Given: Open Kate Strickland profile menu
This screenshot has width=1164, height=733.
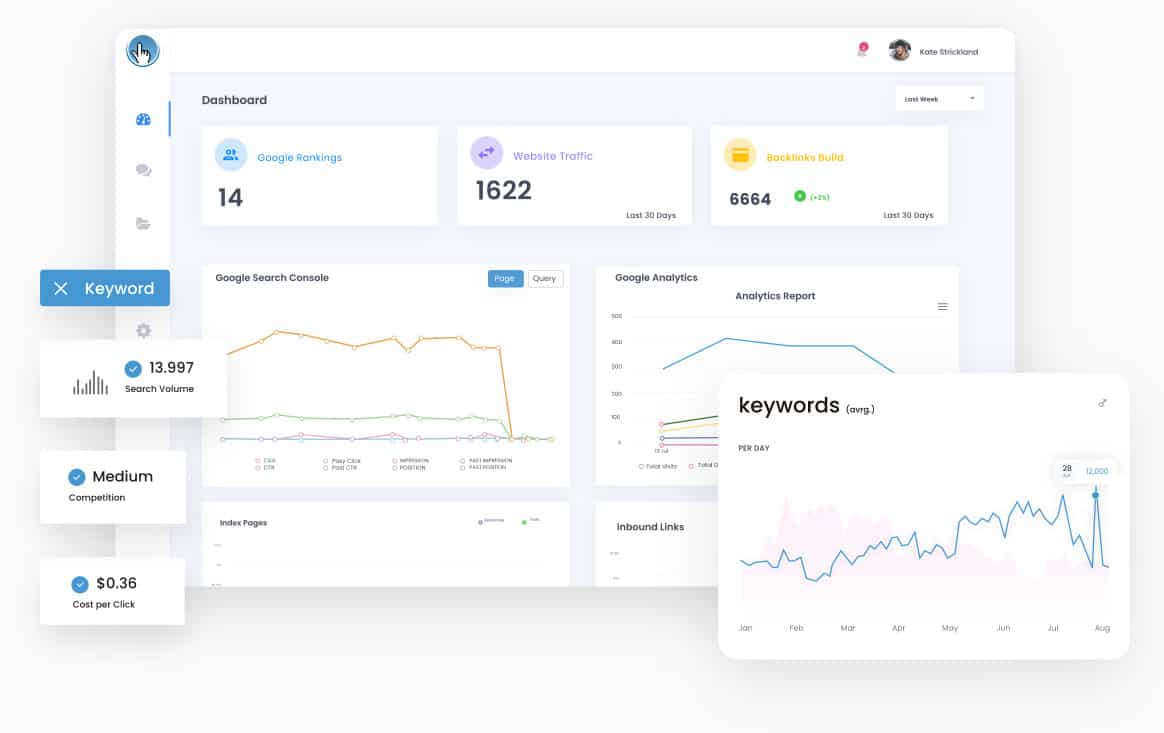Looking at the screenshot, I should pos(934,51).
